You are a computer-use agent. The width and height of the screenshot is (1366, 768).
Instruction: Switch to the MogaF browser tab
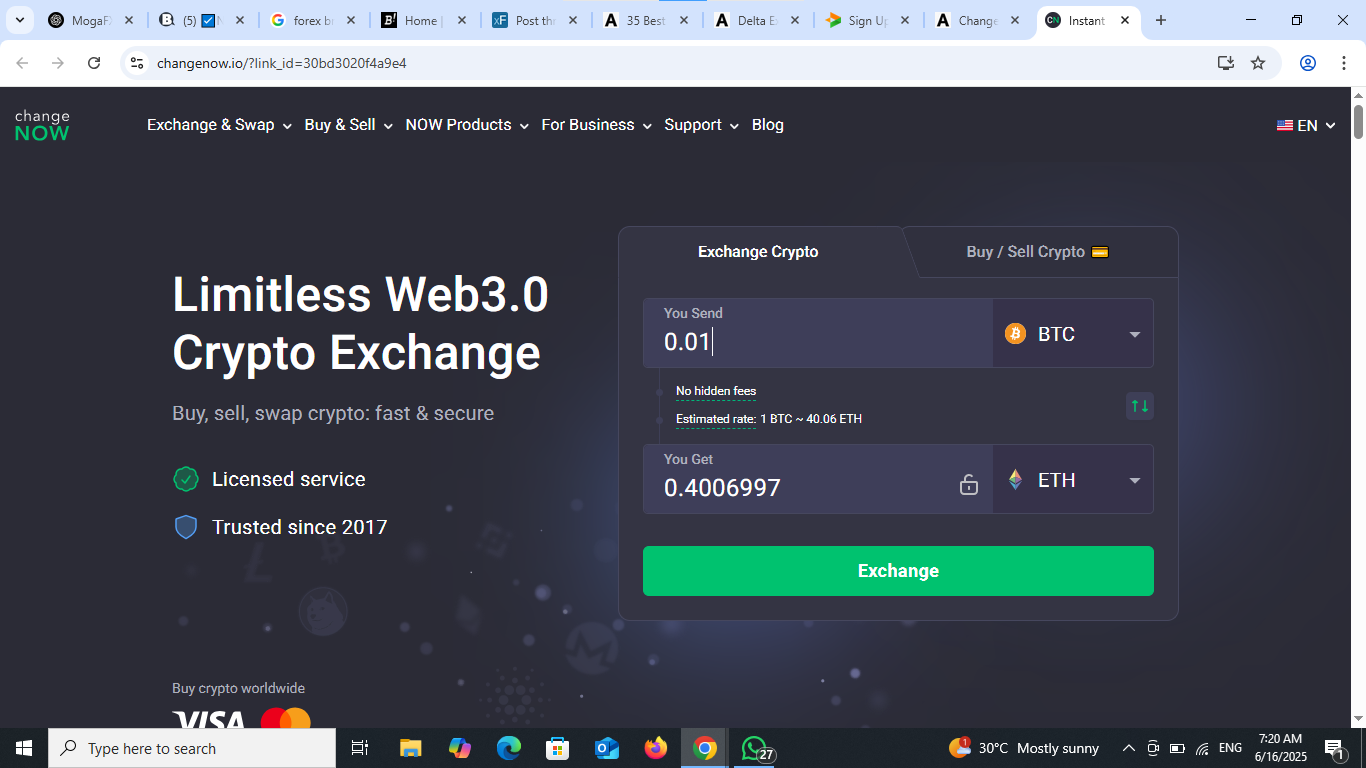pyautogui.click(x=90, y=20)
